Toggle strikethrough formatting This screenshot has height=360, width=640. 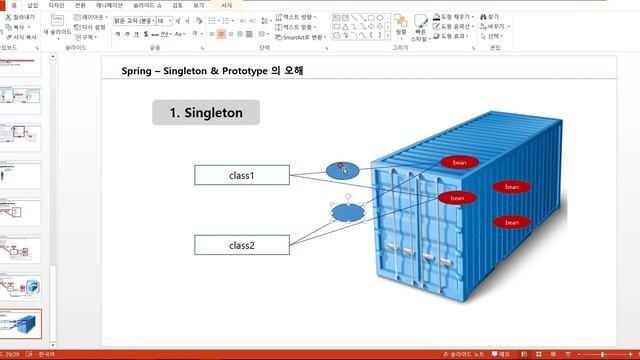[155, 35]
